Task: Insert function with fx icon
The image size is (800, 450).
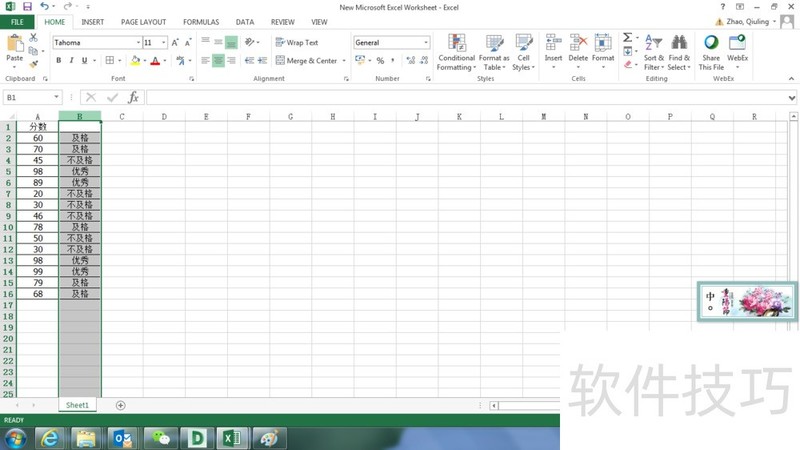Action: (x=133, y=97)
